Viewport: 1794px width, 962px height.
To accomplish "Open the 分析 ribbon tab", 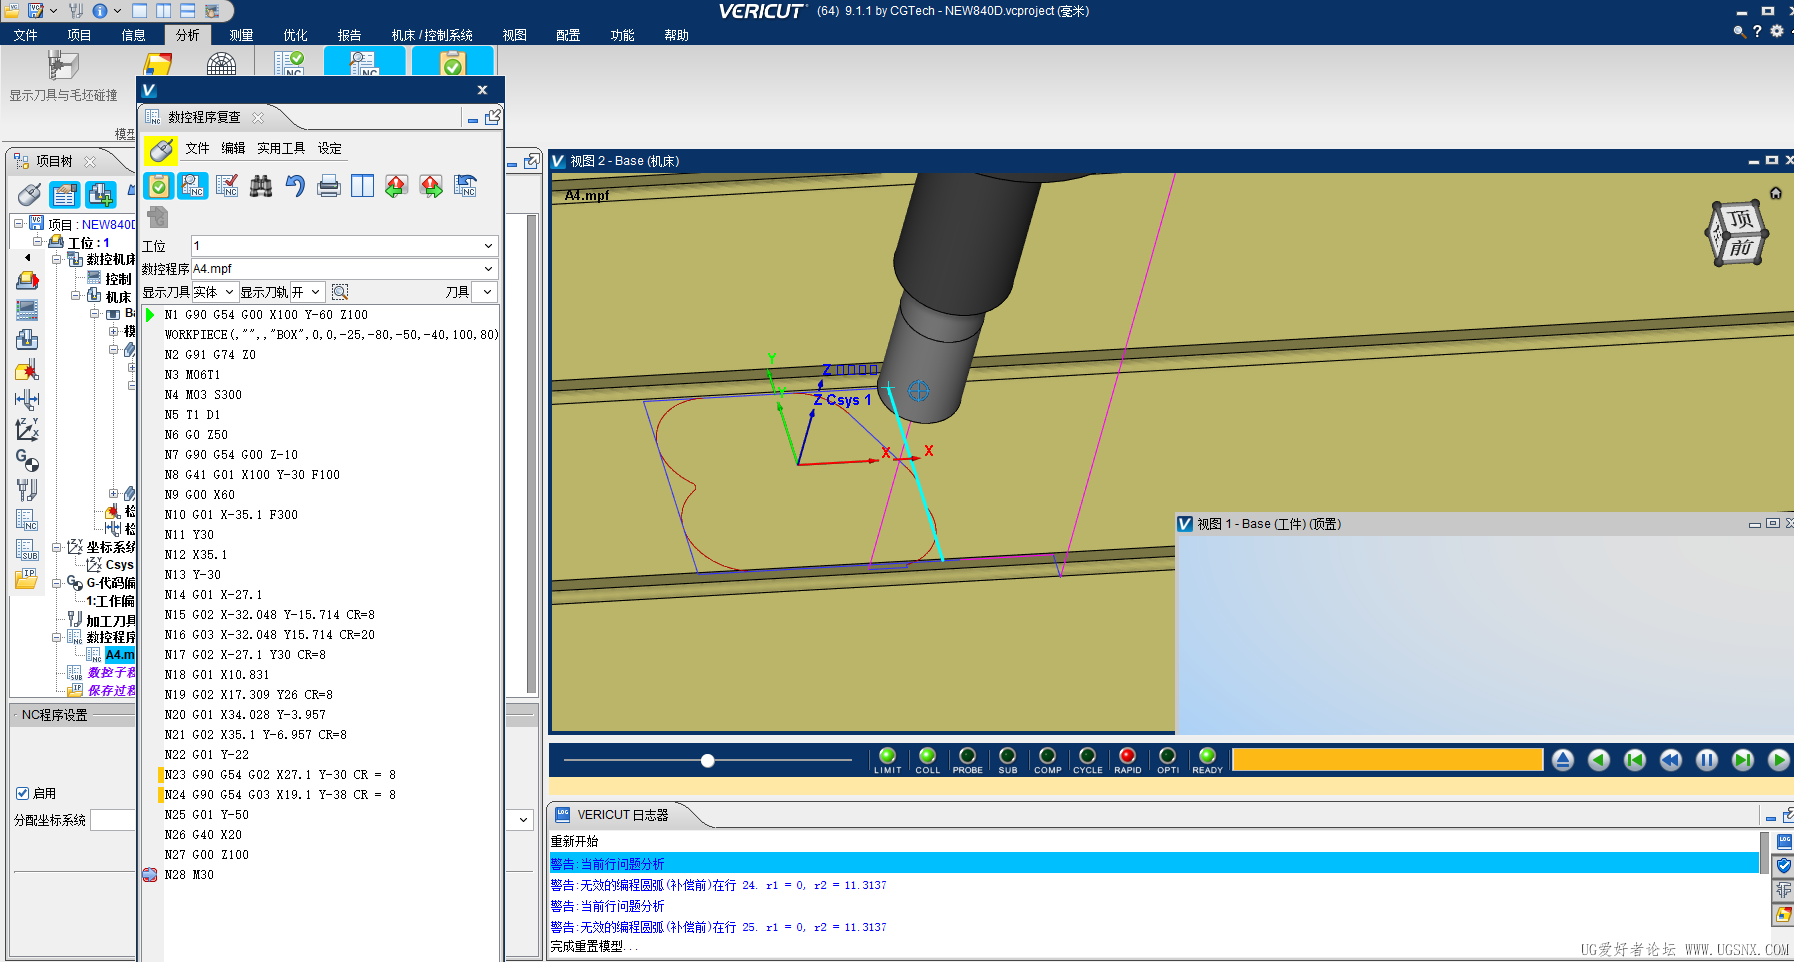I will pyautogui.click(x=188, y=35).
